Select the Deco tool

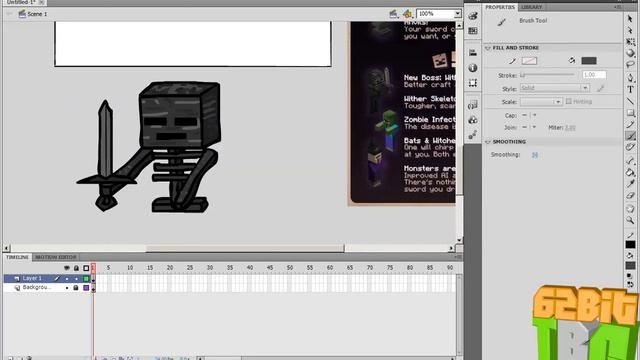coord(630,147)
